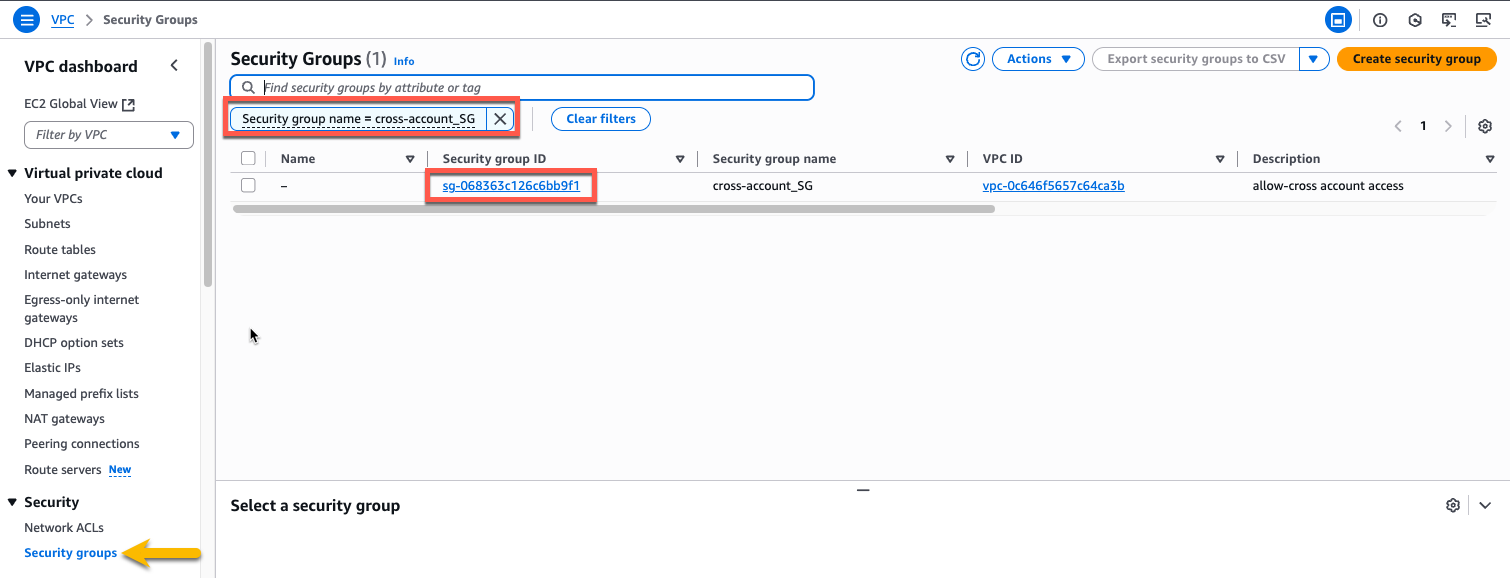Click the Create security group button
This screenshot has width=1510, height=578.
tap(1417, 59)
